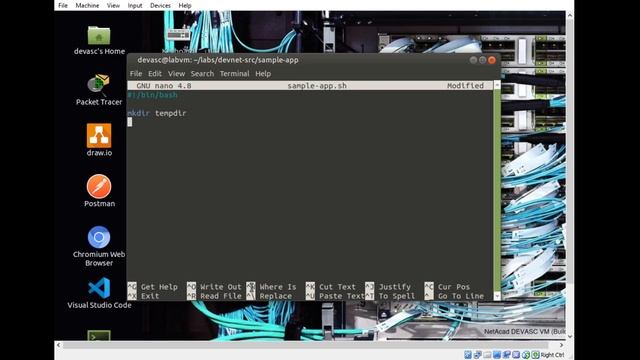
Task: Click terminal scrollbar up arrow
Action: [x=497, y=84]
